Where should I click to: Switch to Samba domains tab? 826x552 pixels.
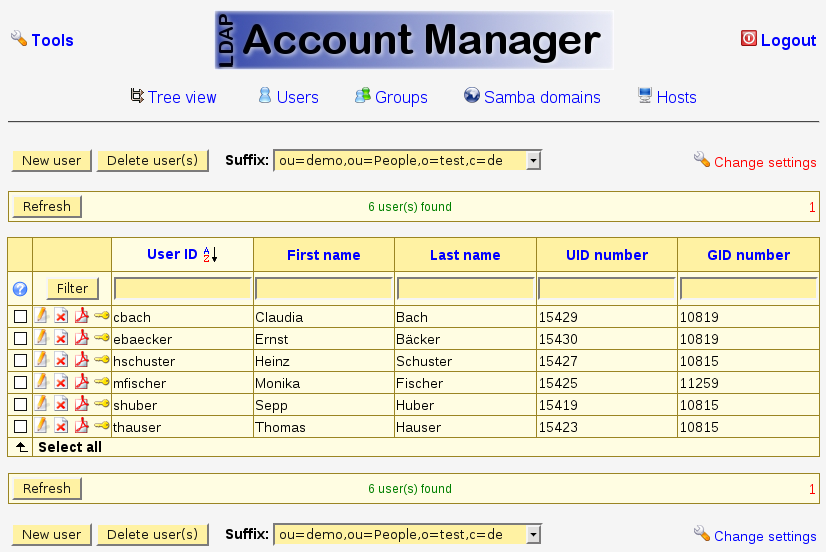pyautogui.click(x=532, y=97)
